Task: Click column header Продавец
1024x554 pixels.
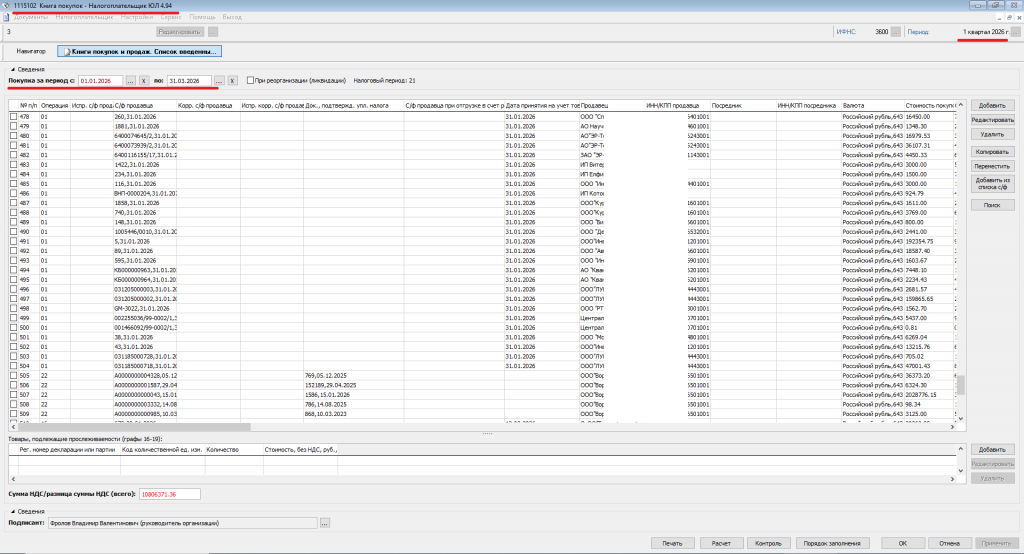Action: tap(612, 105)
